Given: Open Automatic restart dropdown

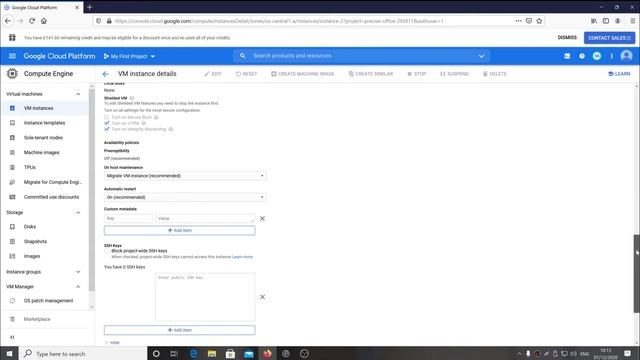Looking at the screenshot, I should click(x=185, y=197).
